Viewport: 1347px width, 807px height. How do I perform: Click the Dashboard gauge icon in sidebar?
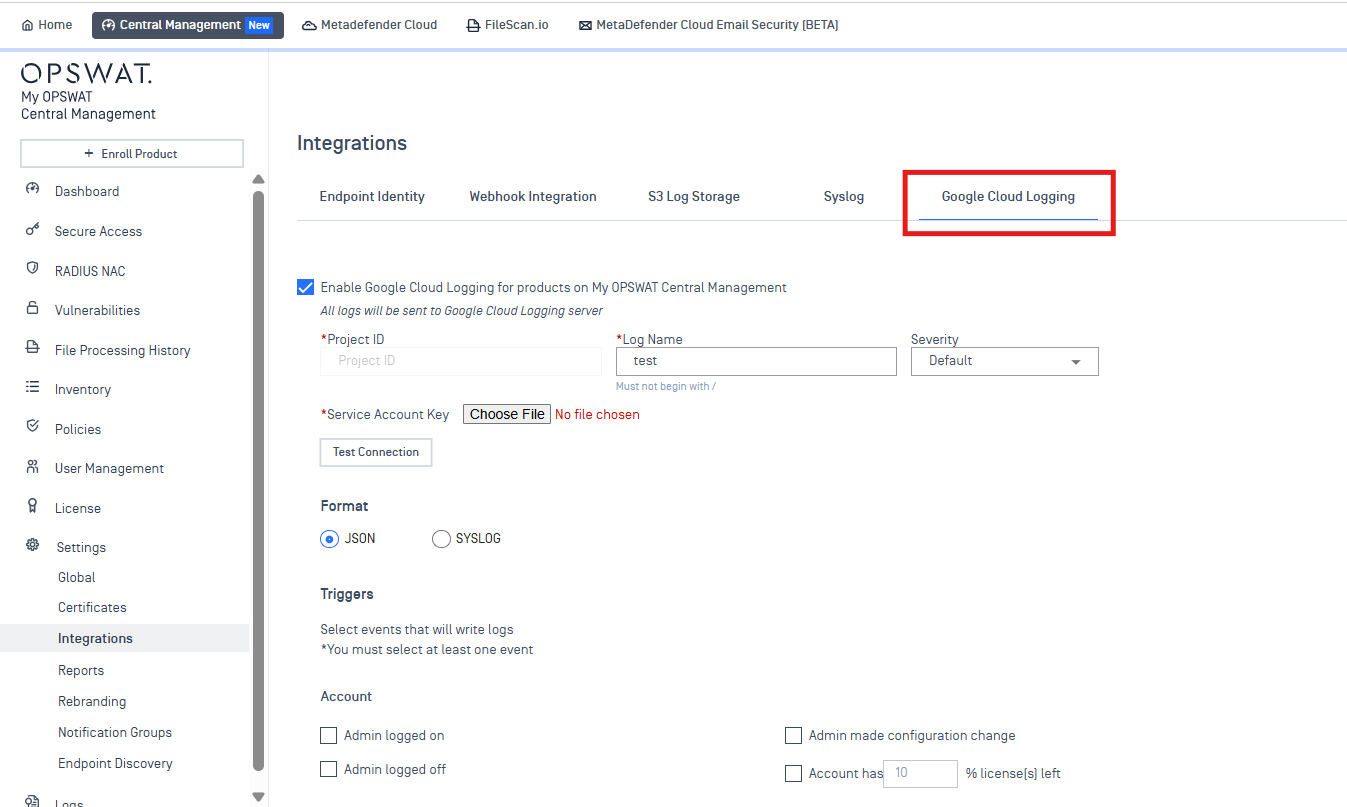point(32,190)
